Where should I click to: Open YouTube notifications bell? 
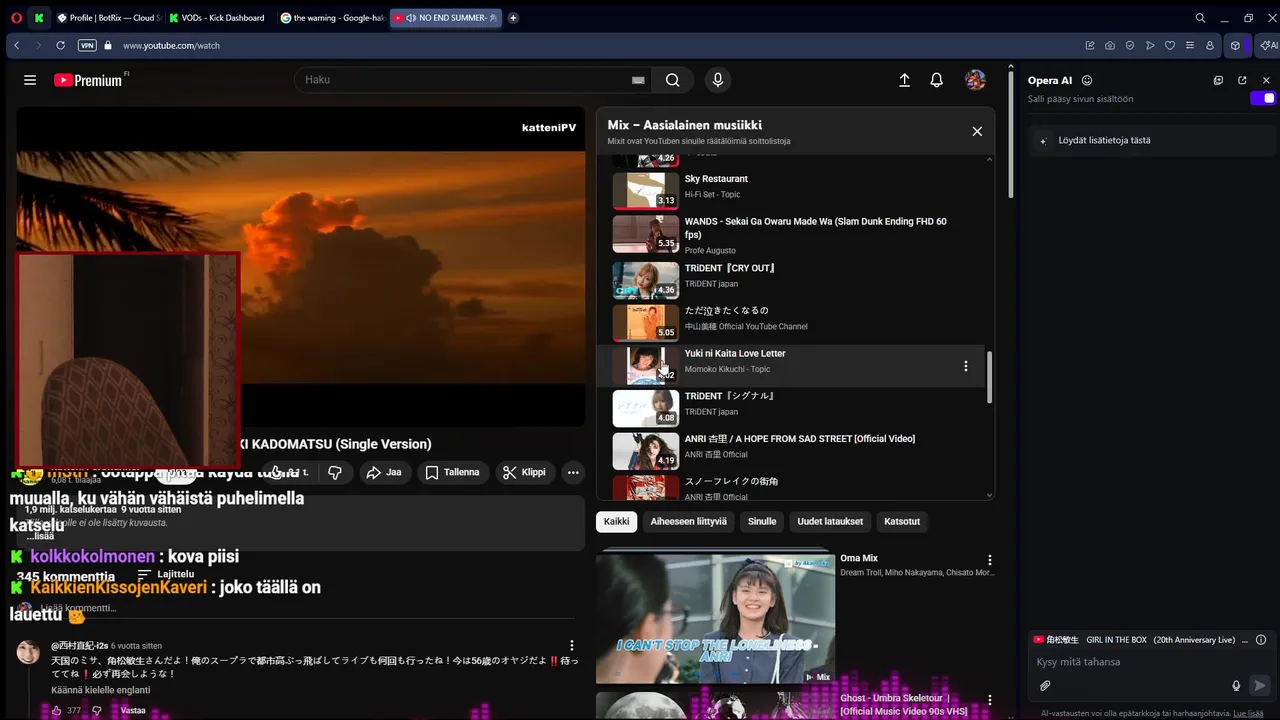936,80
